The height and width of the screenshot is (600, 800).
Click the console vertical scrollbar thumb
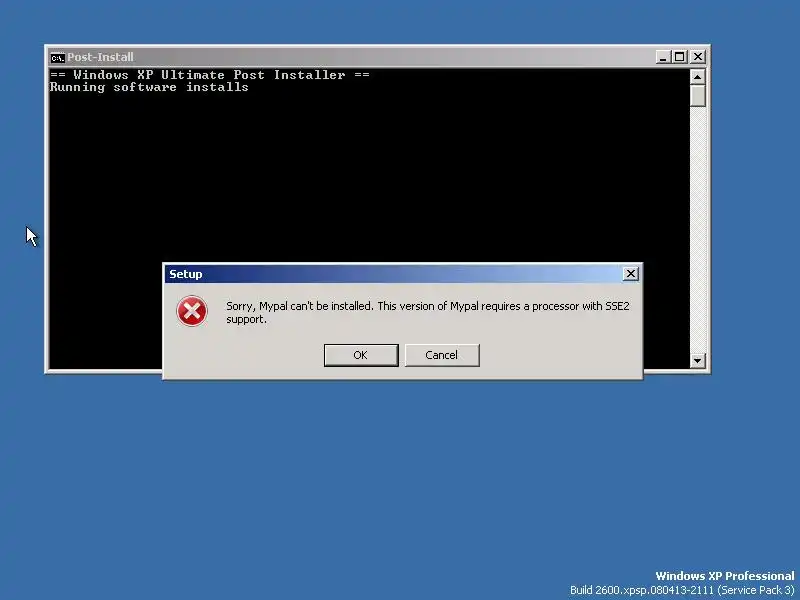click(697, 96)
